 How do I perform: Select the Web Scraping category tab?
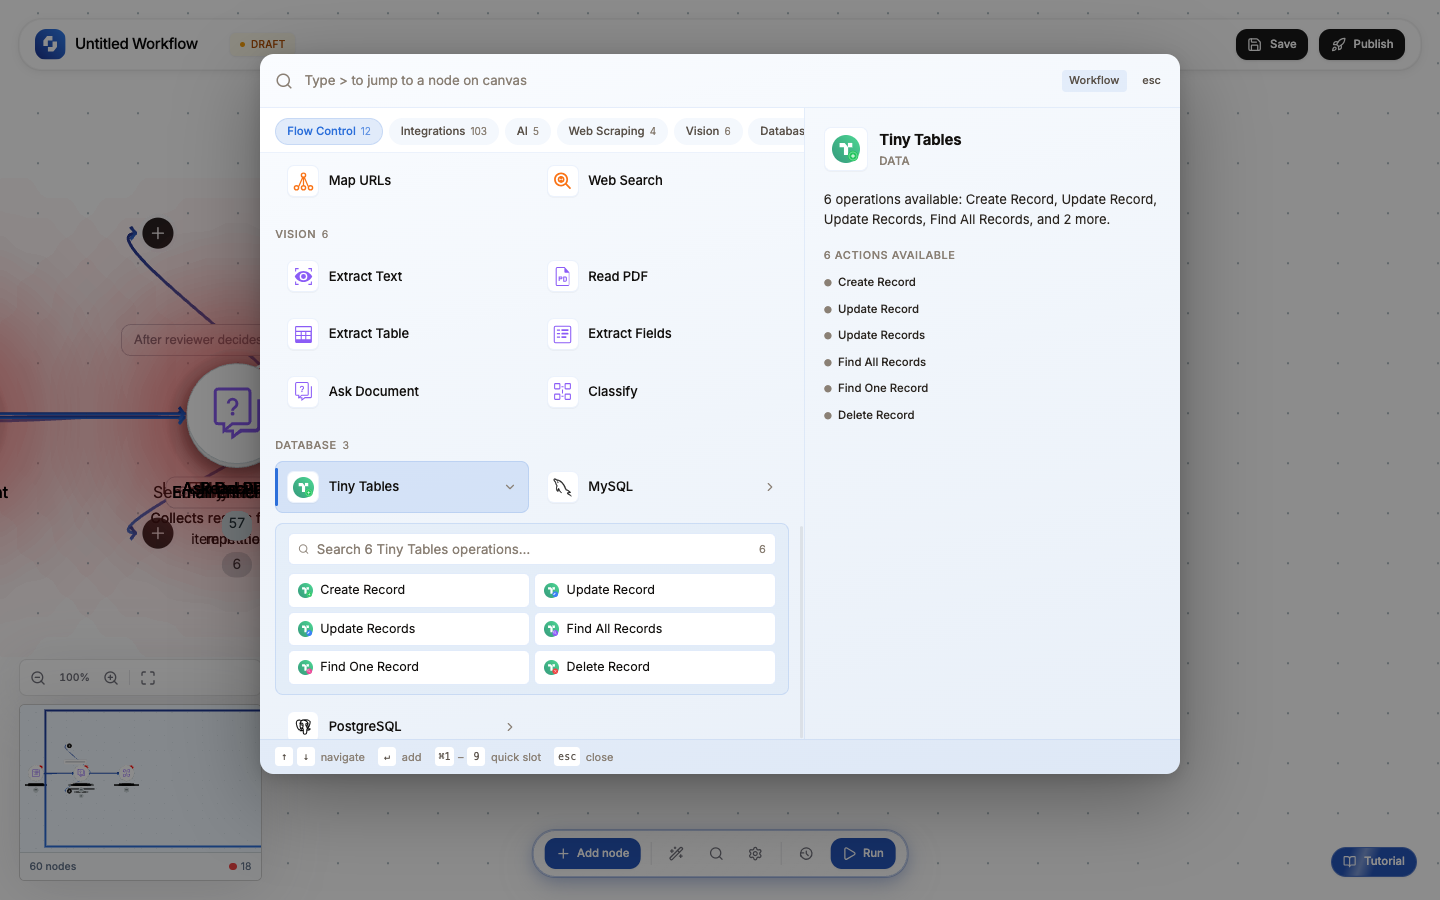[x=612, y=131]
